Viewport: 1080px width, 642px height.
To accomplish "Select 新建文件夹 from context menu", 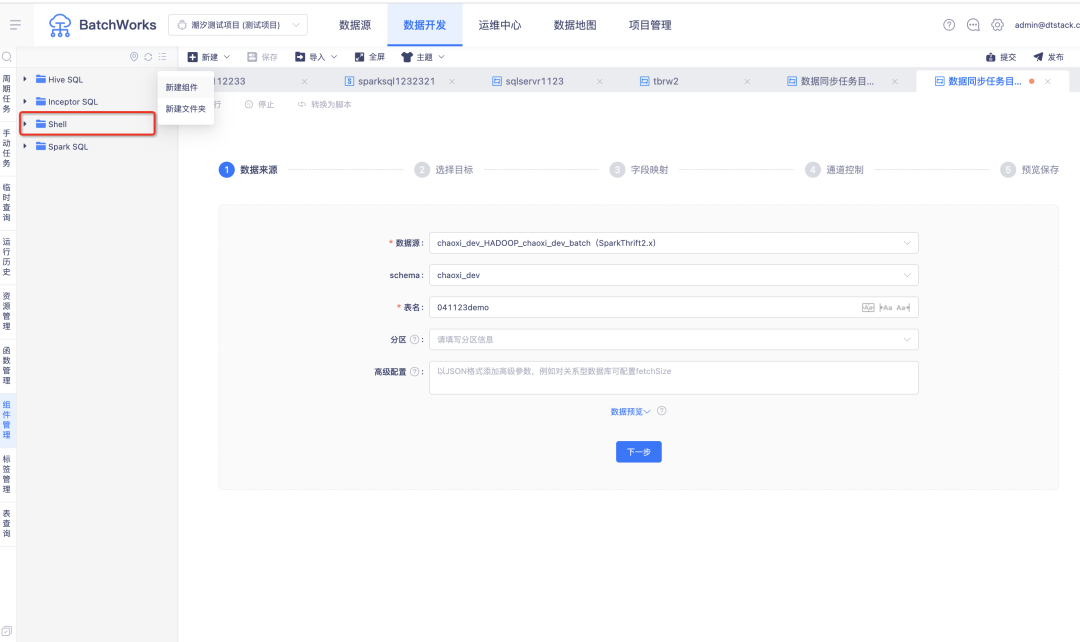I will (185, 109).
